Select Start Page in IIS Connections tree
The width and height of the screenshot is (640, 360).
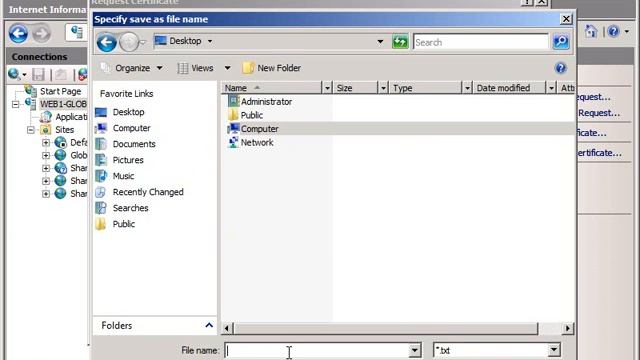(60, 91)
